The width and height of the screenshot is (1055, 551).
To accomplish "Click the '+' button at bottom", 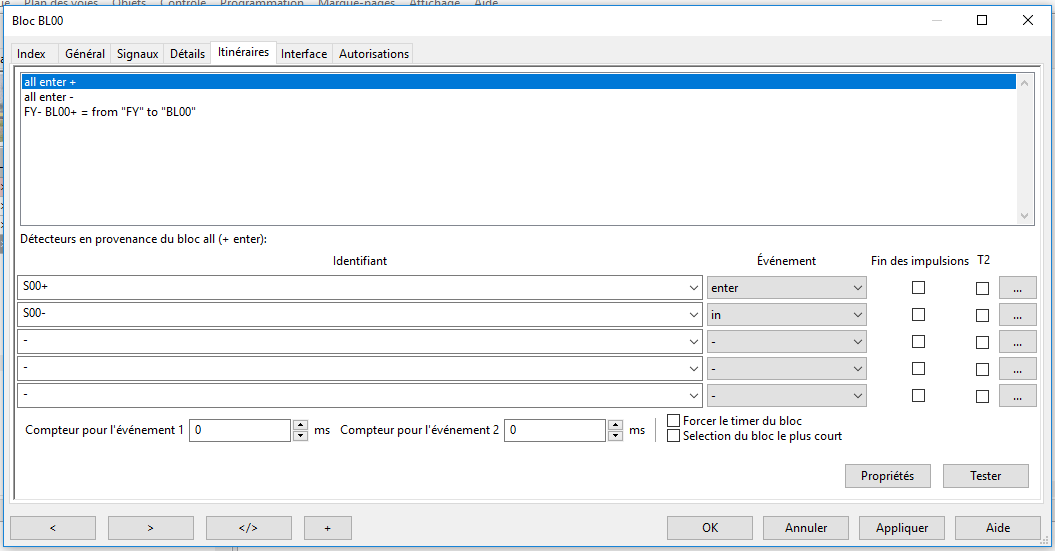I will 334,528.
